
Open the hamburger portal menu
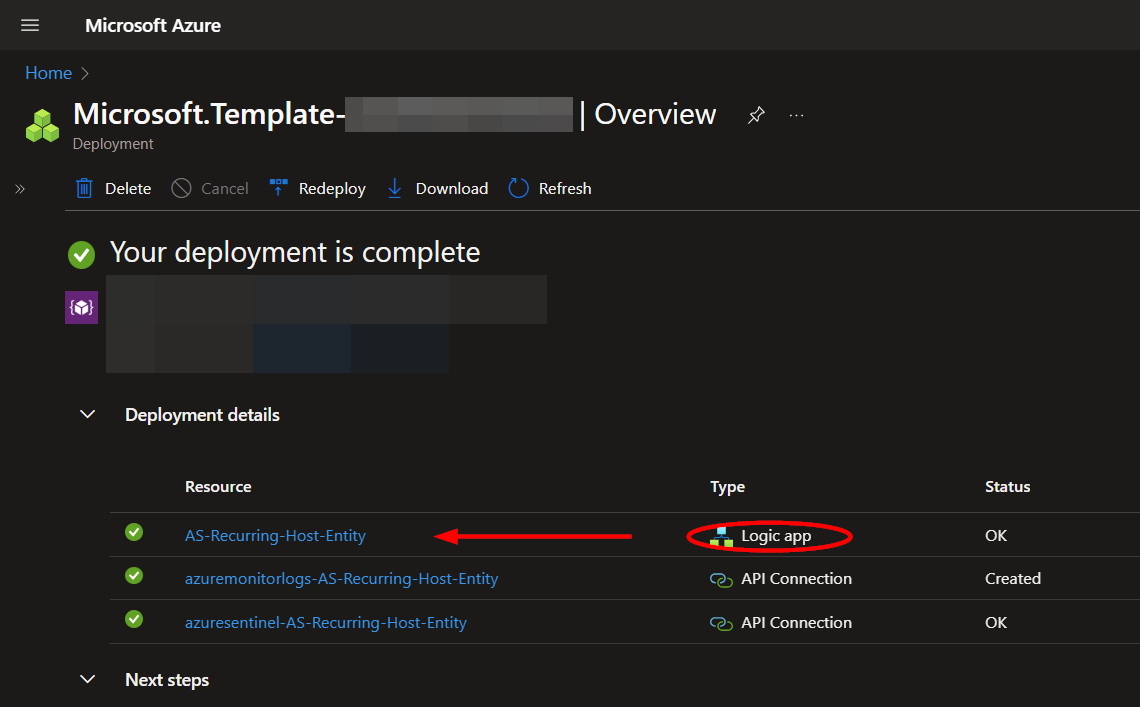tap(30, 25)
